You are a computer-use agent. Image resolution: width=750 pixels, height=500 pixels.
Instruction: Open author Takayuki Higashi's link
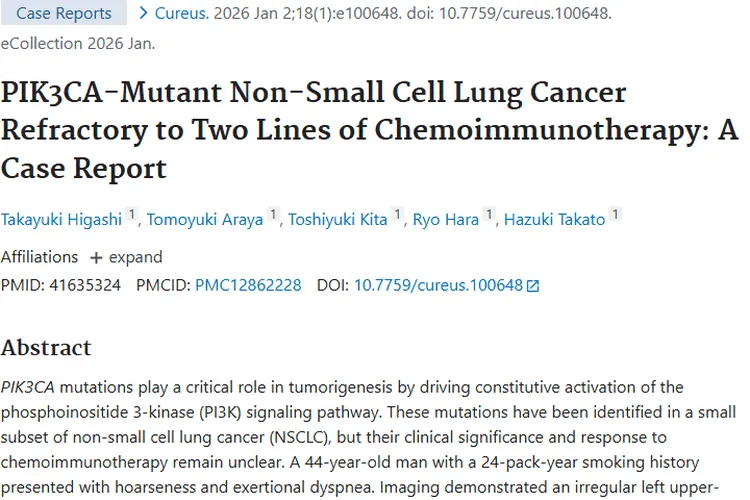click(61, 220)
